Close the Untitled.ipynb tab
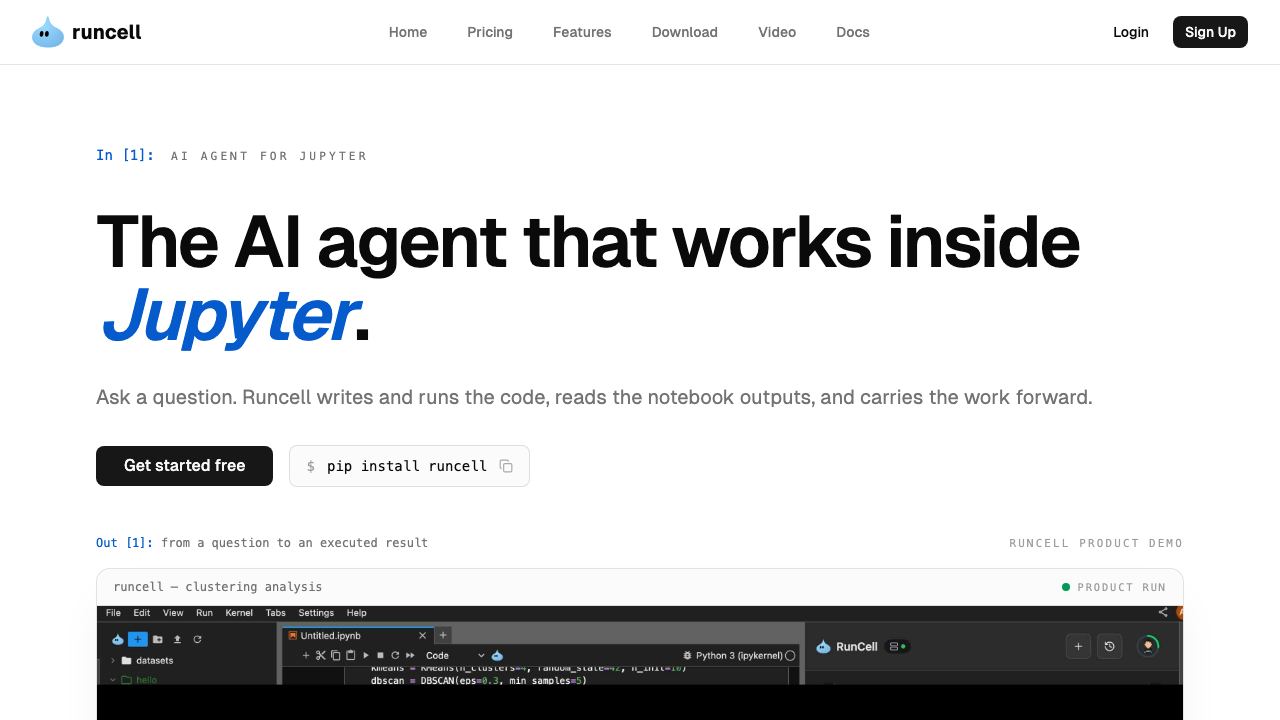Image resolution: width=1280 pixels, height=720 pixels. click(422, 635)
